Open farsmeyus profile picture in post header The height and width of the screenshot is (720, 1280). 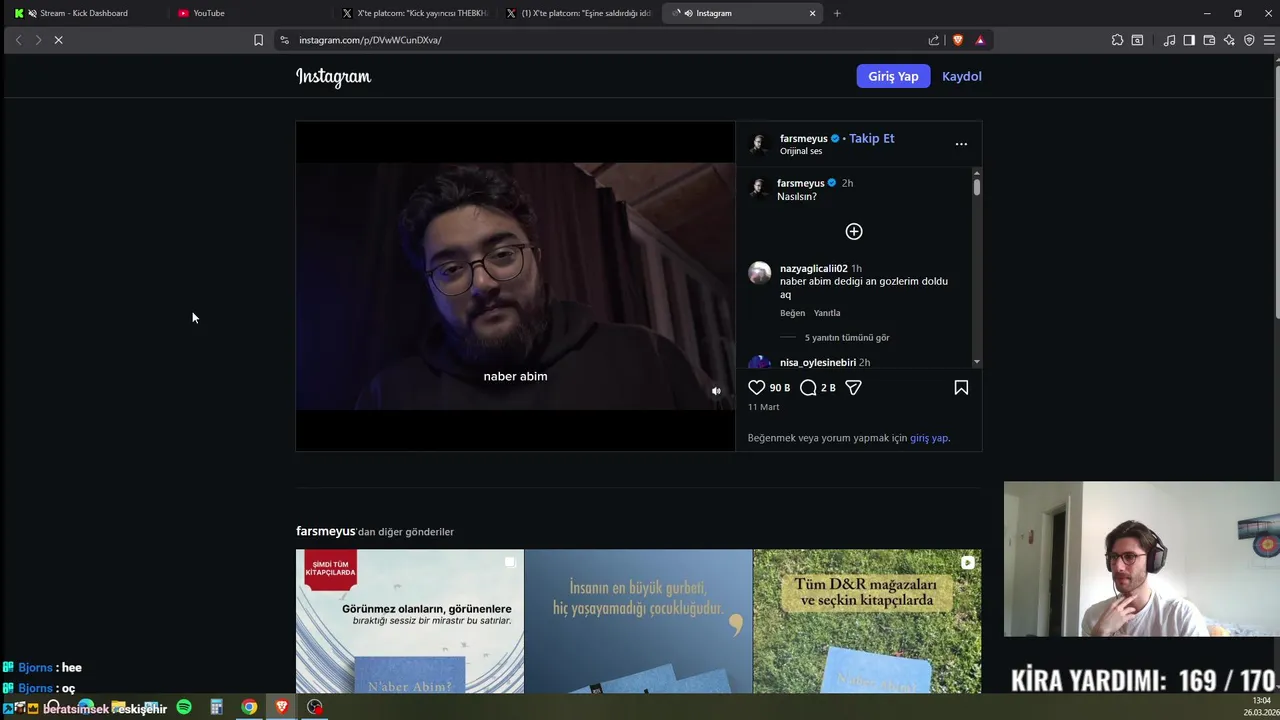(x=759, y=144)
